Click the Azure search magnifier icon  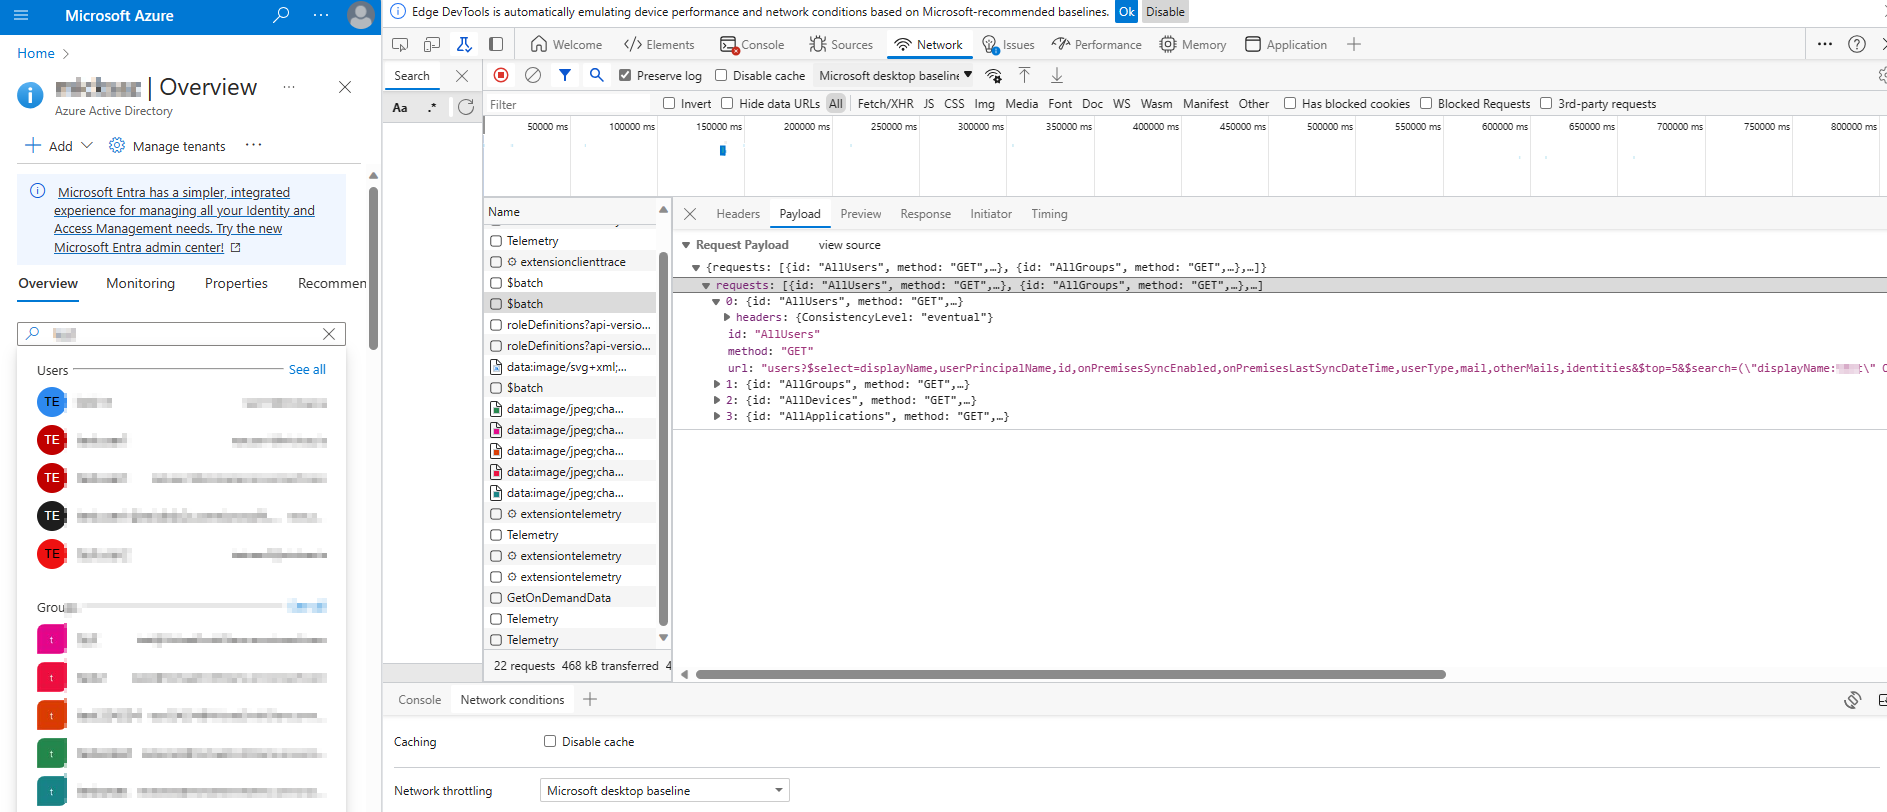(282, 15)
